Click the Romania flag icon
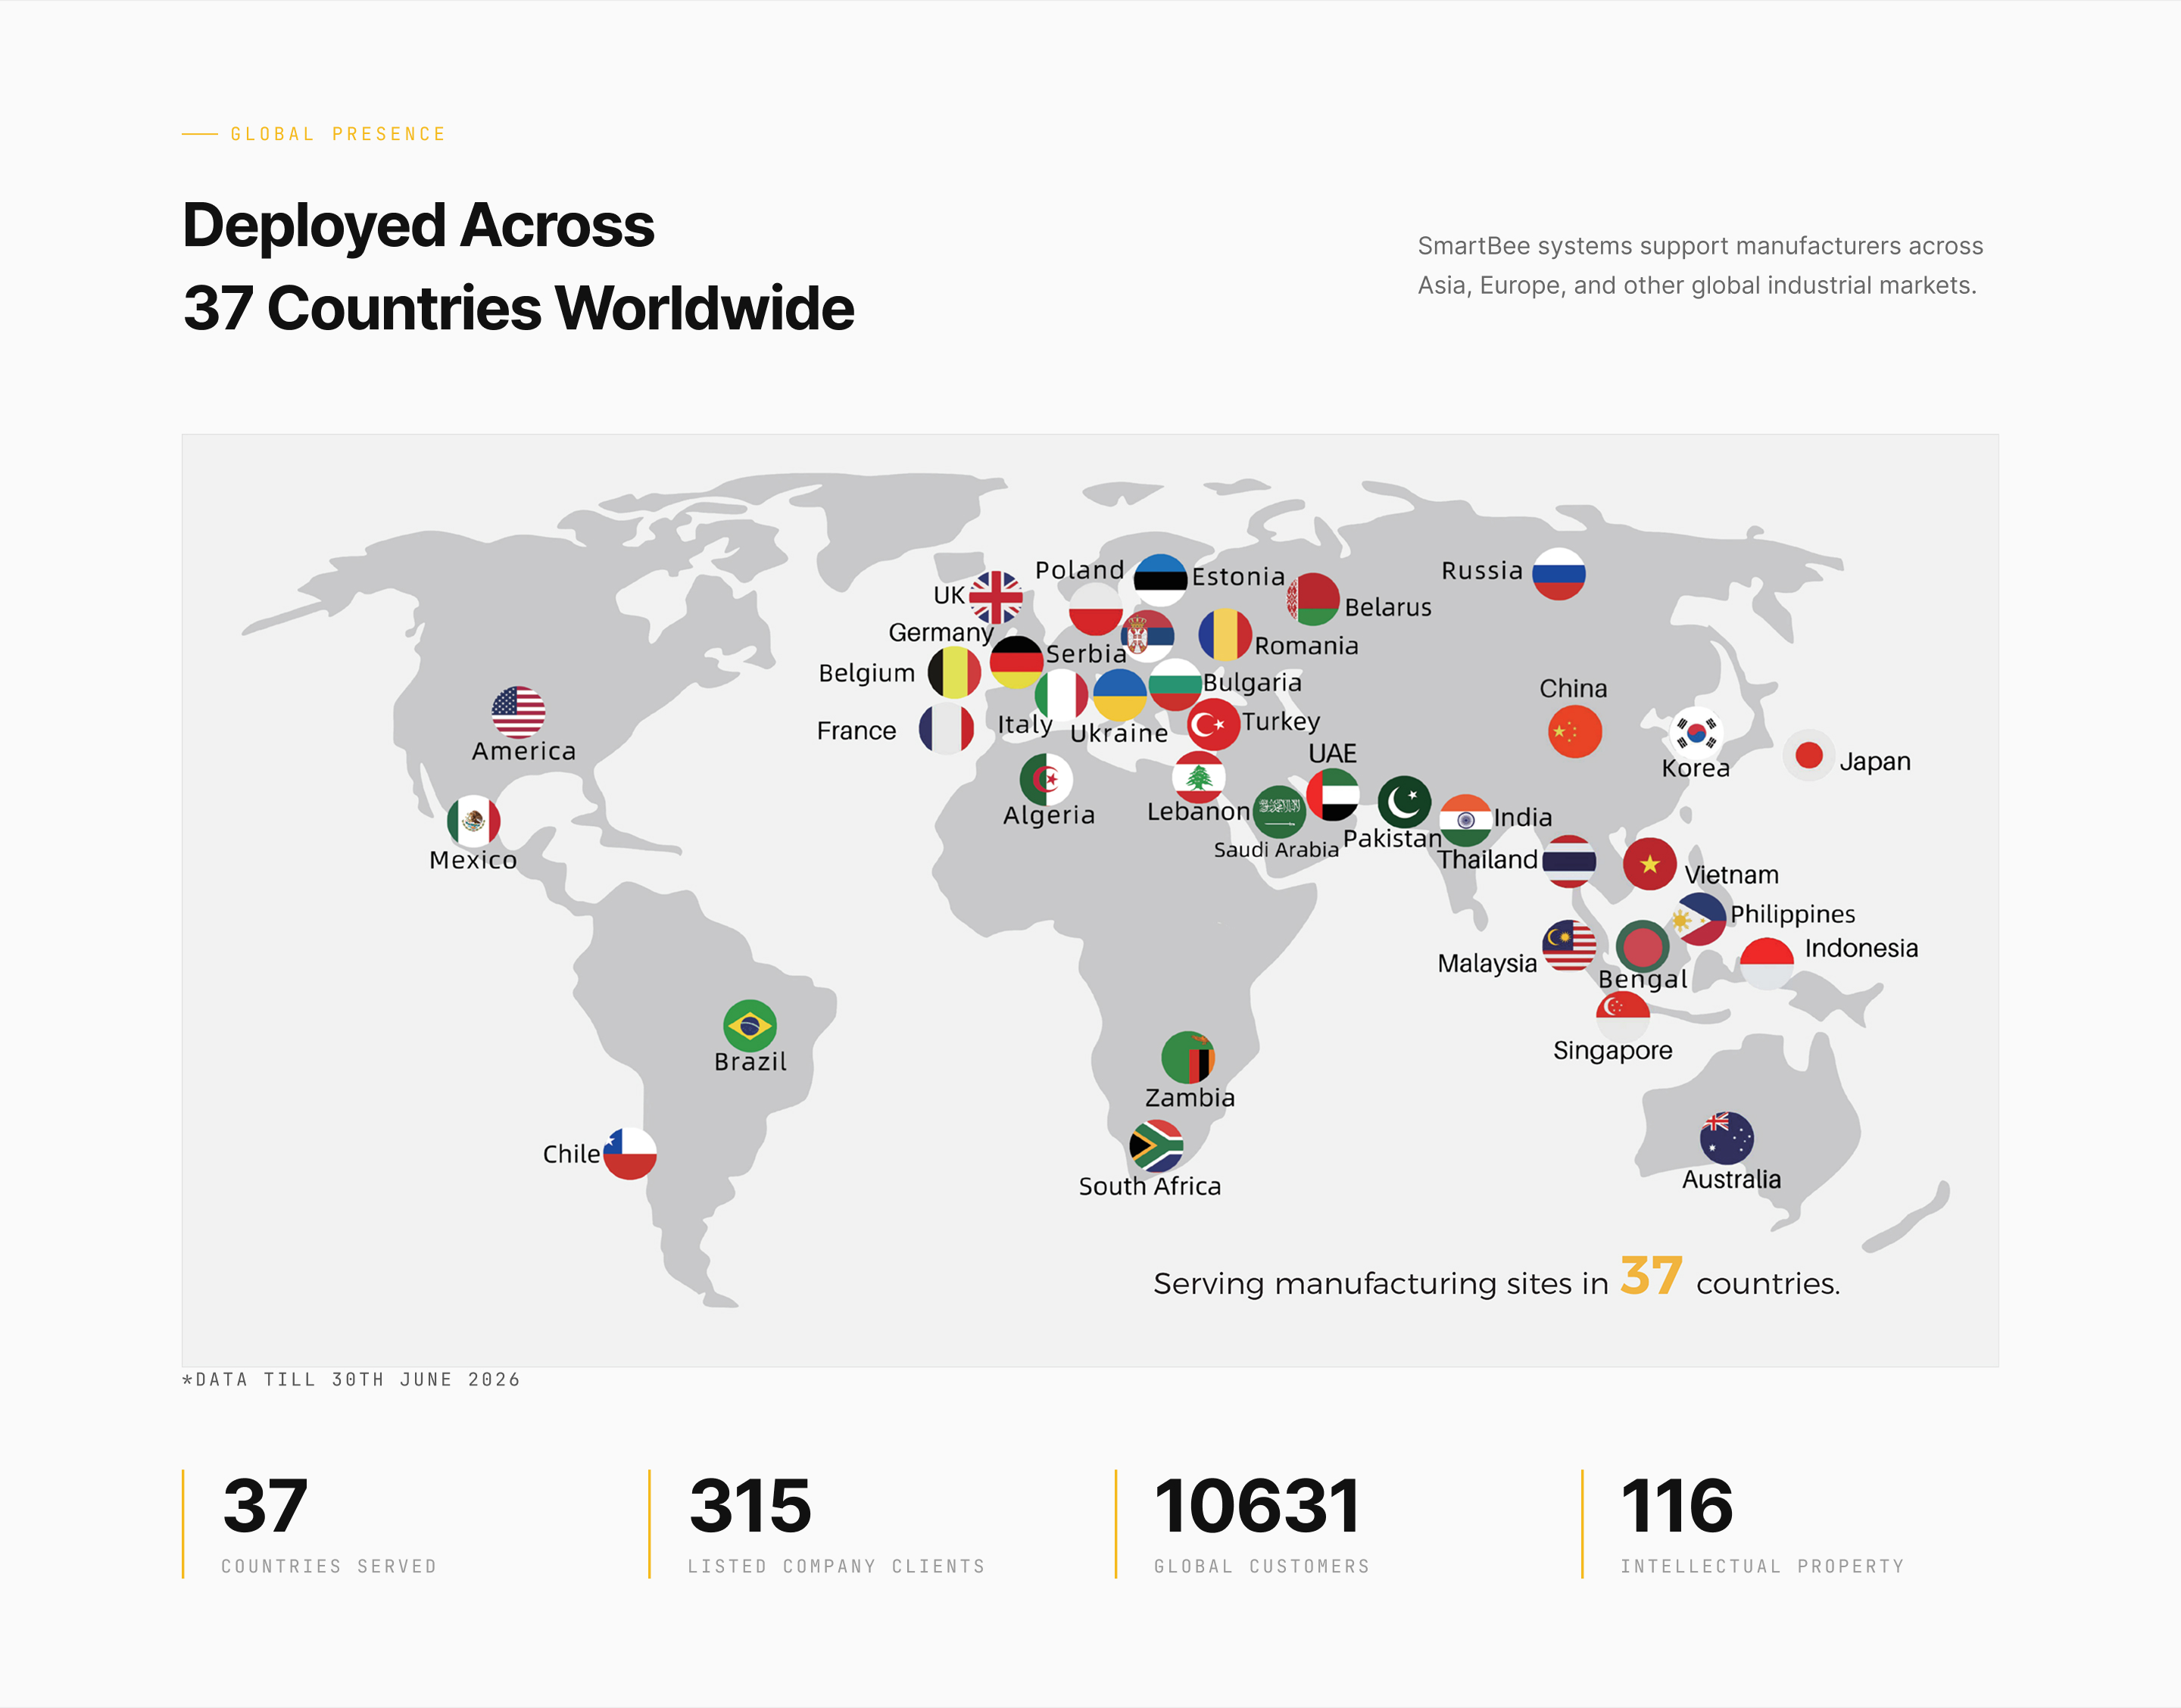Image resolution: width=2181 pixels, height=1708 pixels. (x=1225, y=635)
